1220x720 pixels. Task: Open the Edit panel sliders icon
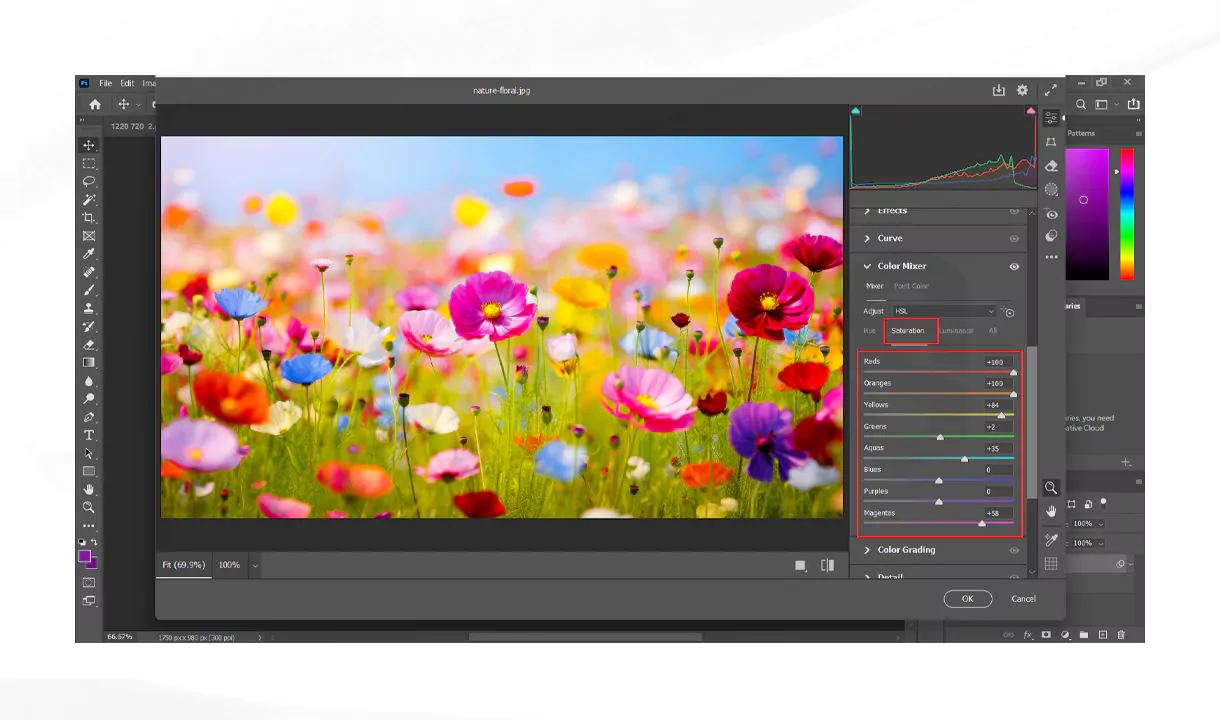(x=1051, y=118)
